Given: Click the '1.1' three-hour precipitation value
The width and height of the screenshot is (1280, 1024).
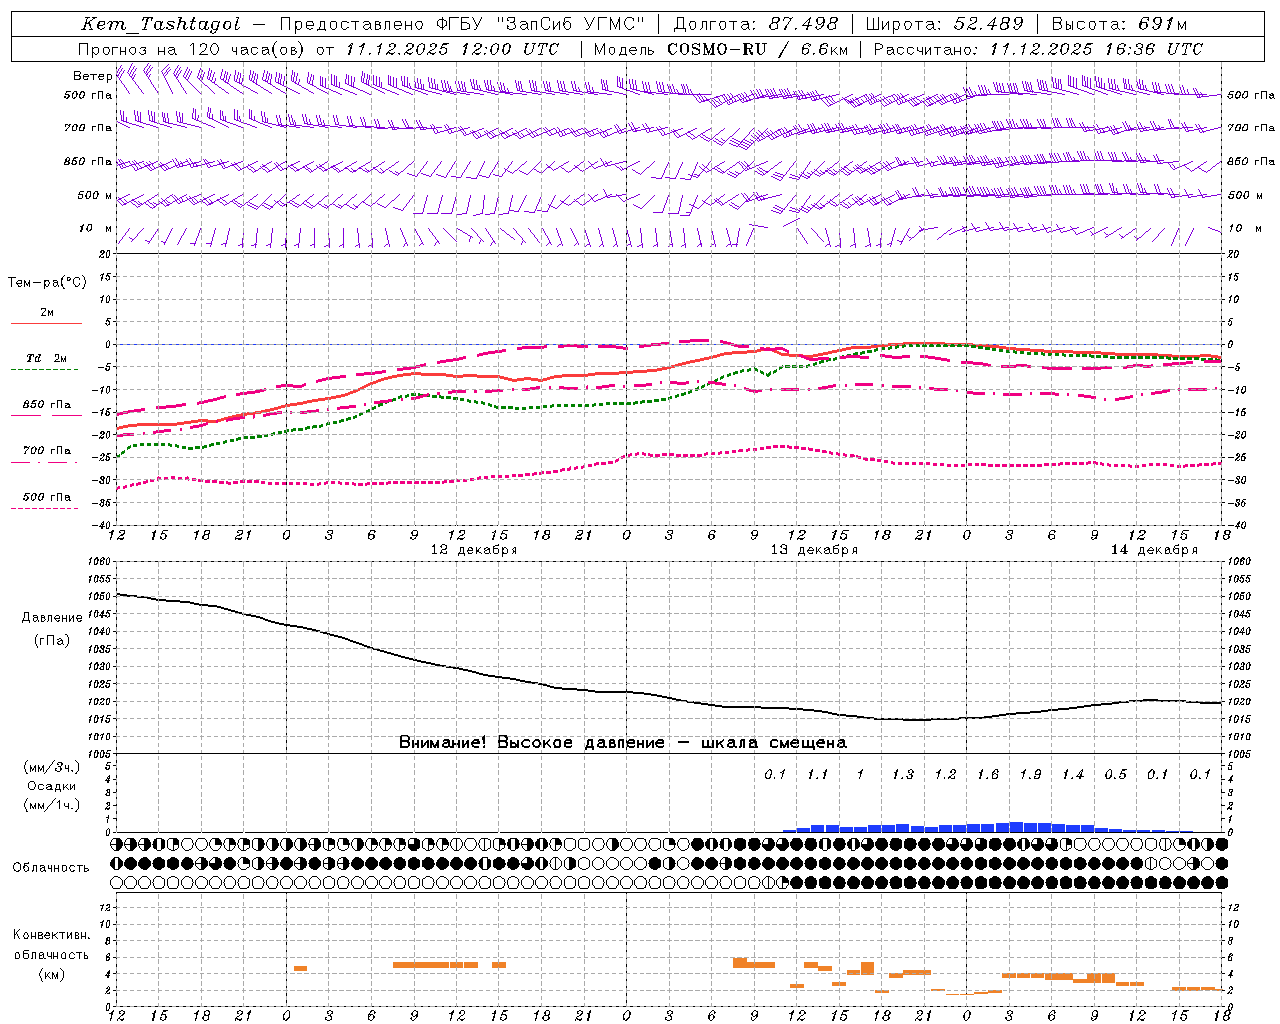Looking at the screenshot, I should (x=818, y=774).
